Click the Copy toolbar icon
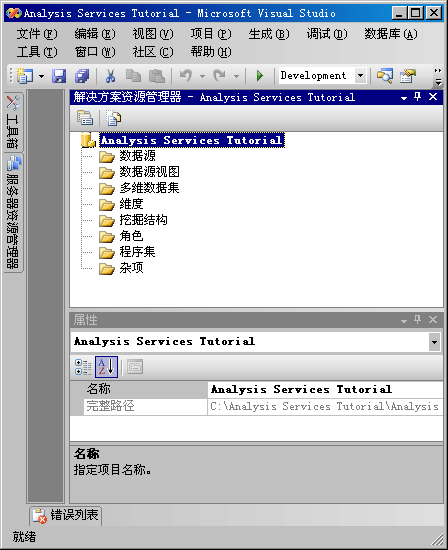Image resolution: width=448 pixels, height=550 pixels. tap(133, 76)
